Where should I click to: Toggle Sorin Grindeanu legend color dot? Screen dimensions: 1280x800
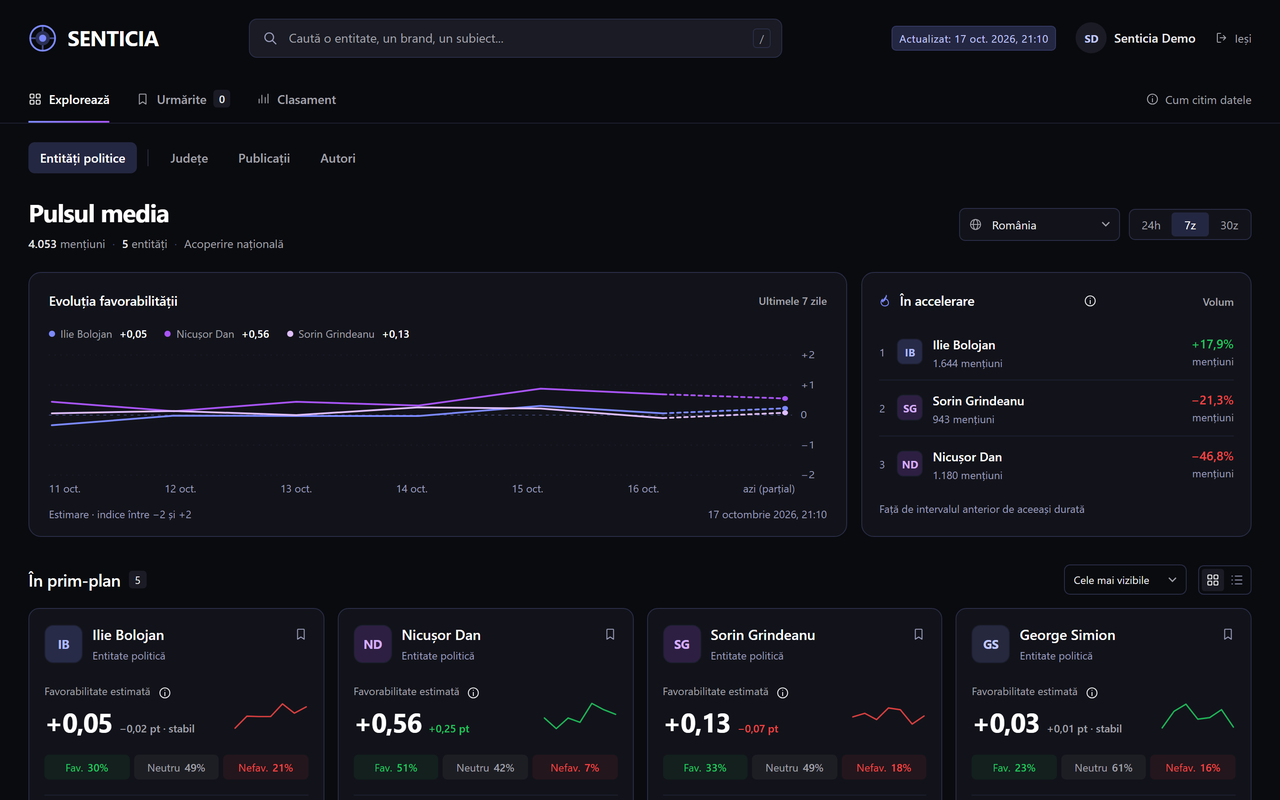(x=290, y=334)
